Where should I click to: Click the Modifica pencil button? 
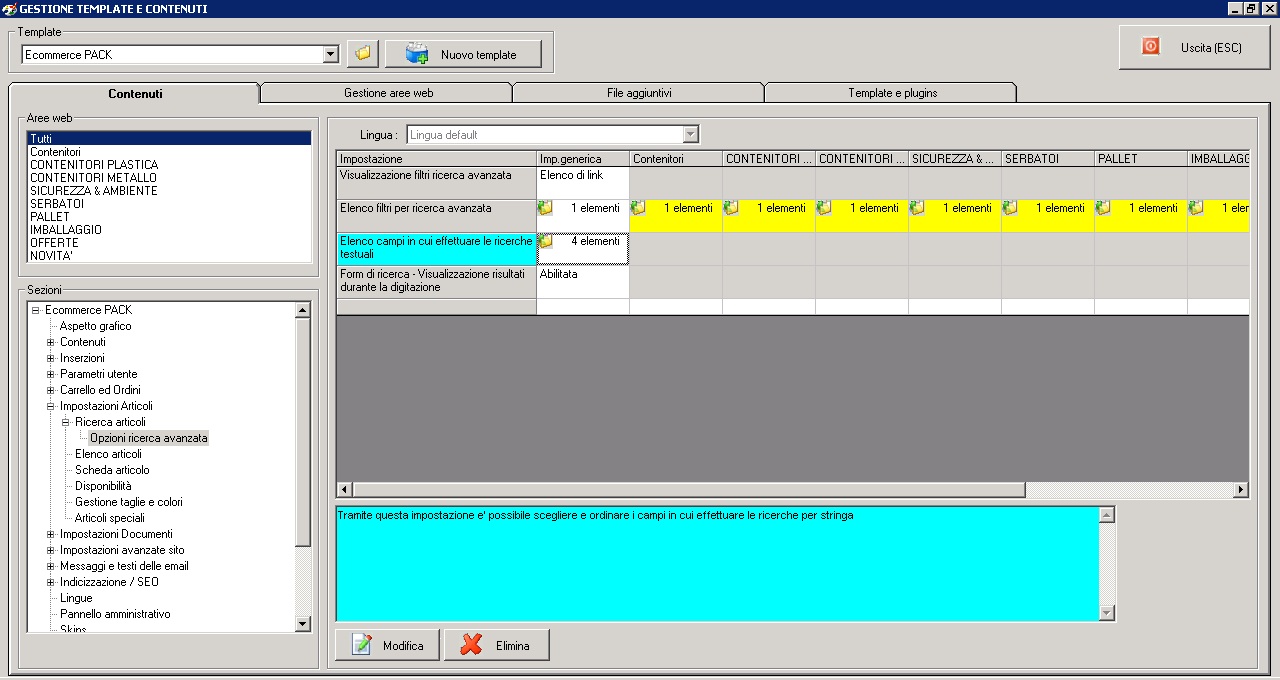click(387, 645)
